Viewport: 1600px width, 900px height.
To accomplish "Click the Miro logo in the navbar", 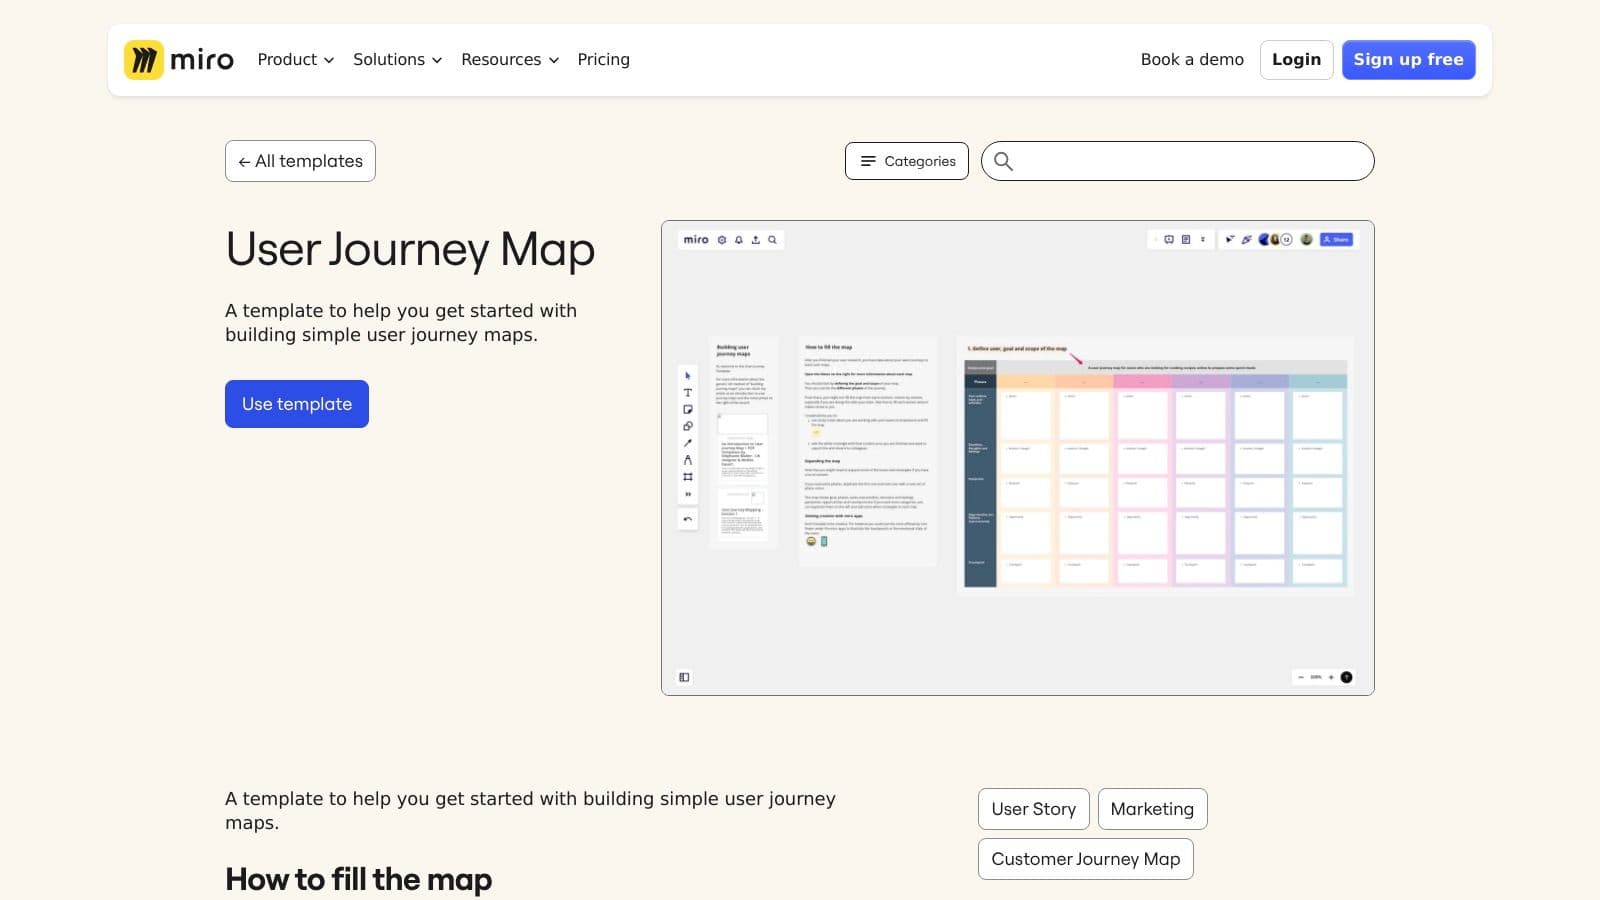I will click(179, 60).
